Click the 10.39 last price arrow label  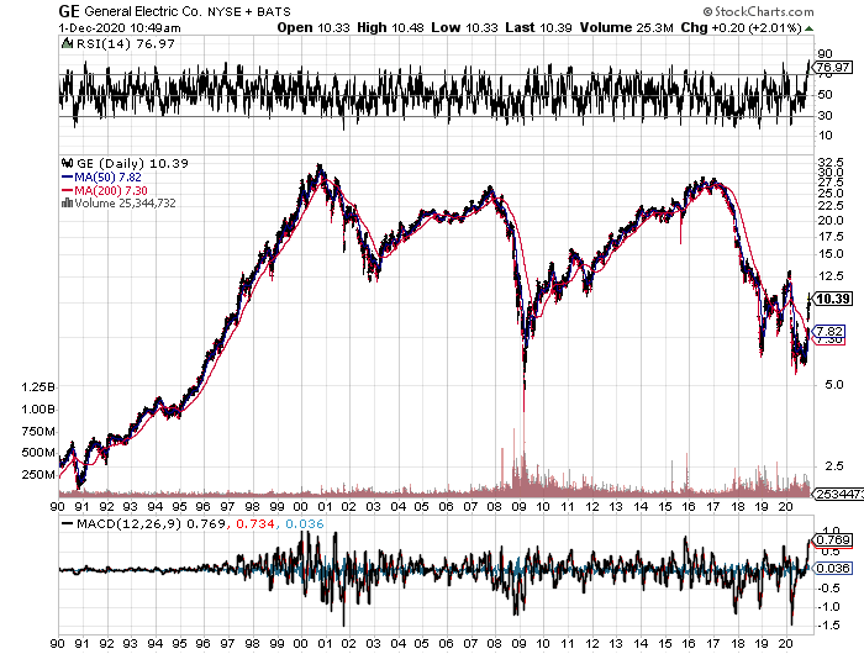[833, 299]
